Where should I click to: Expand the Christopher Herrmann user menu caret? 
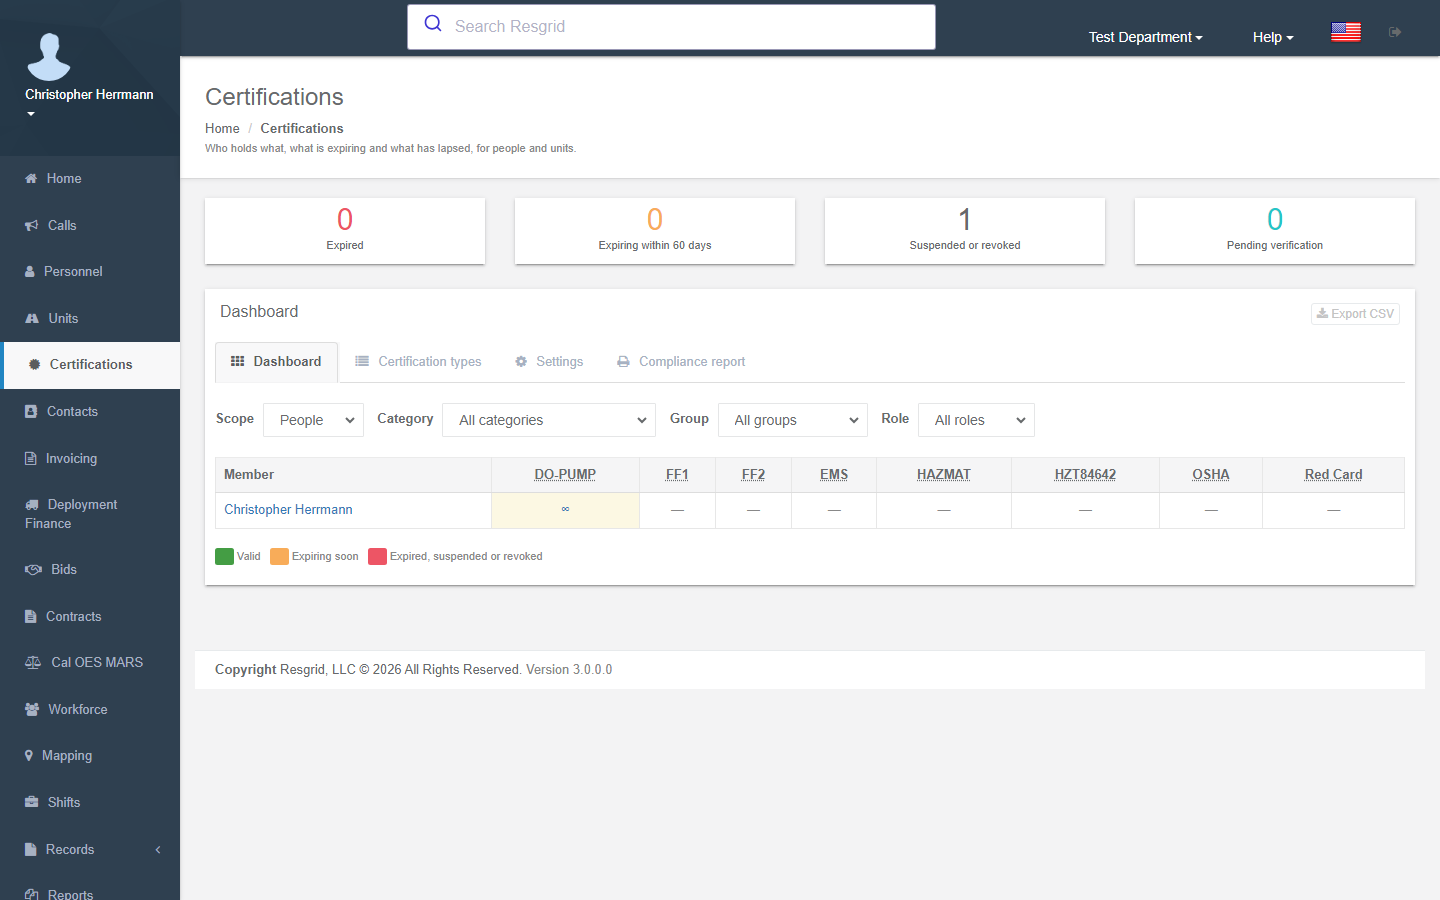coord(31,114)
